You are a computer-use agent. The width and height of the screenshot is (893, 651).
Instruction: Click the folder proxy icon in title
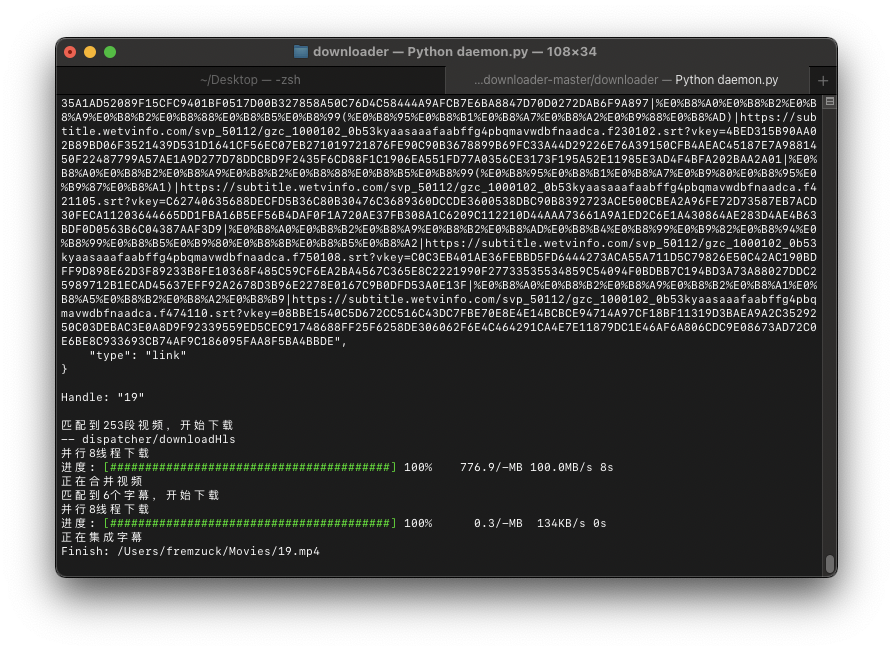point(301,52)
